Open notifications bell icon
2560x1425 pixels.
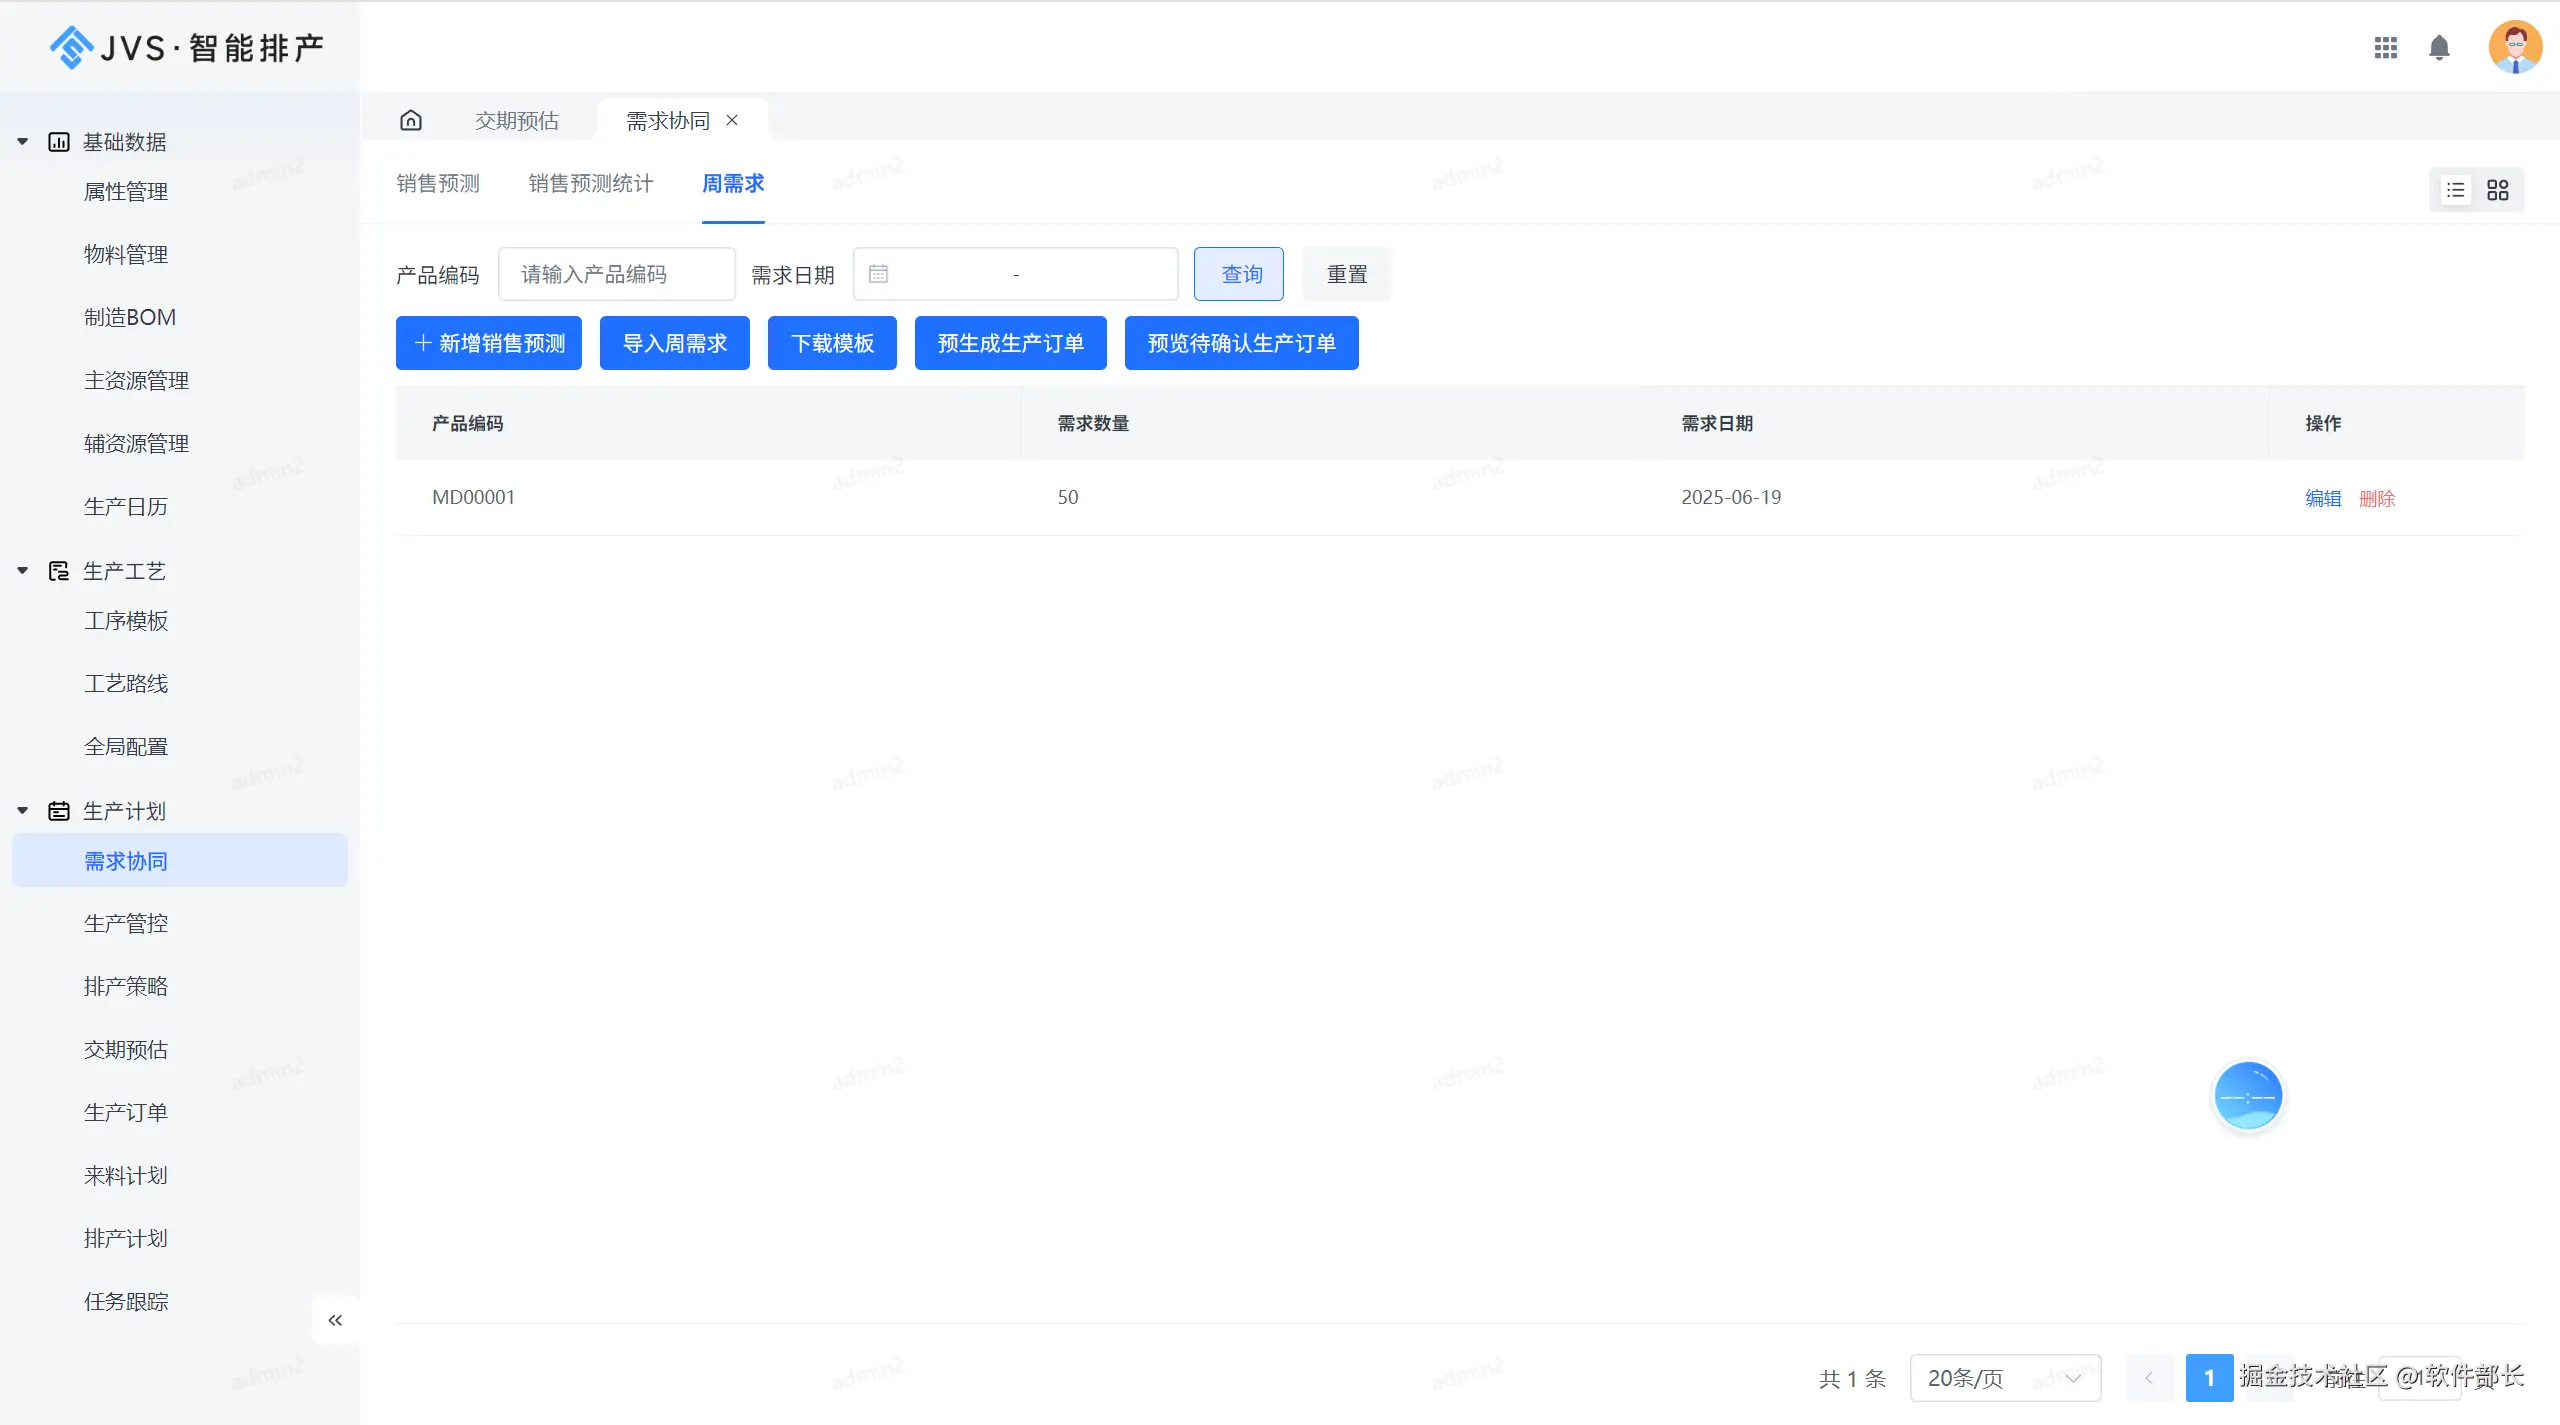click(x=2439, y=48)
